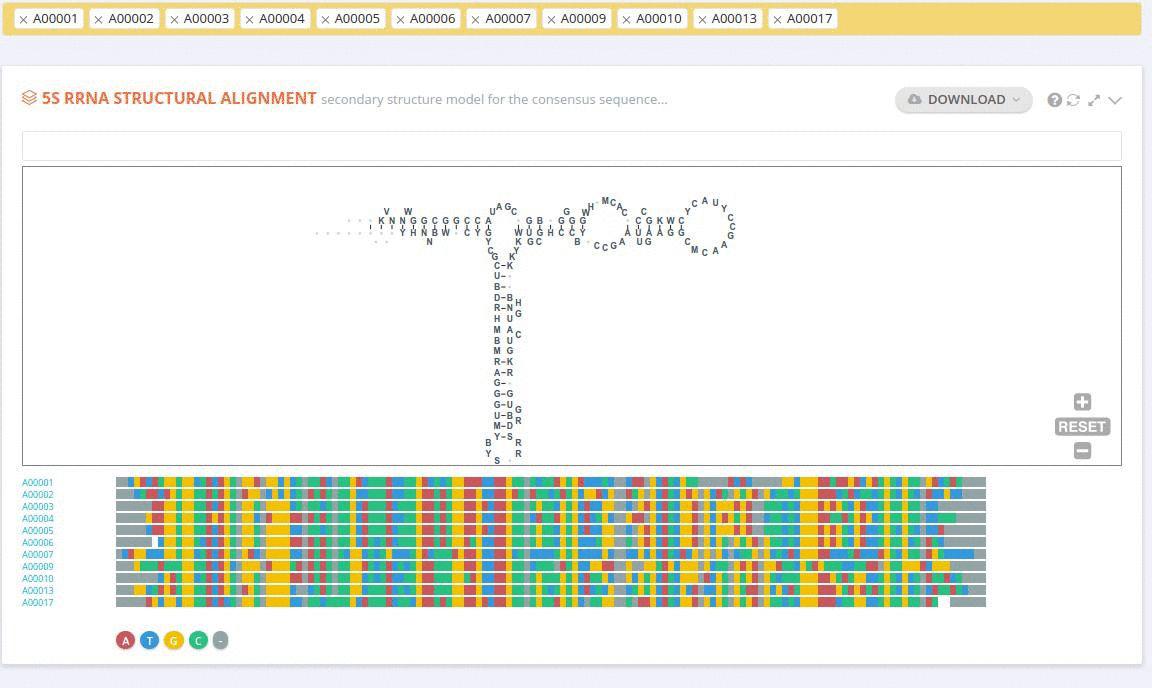Expand the alignment panel to fullscreen
Viewport: 1152px width, 688px height.
coord(1094,100)
